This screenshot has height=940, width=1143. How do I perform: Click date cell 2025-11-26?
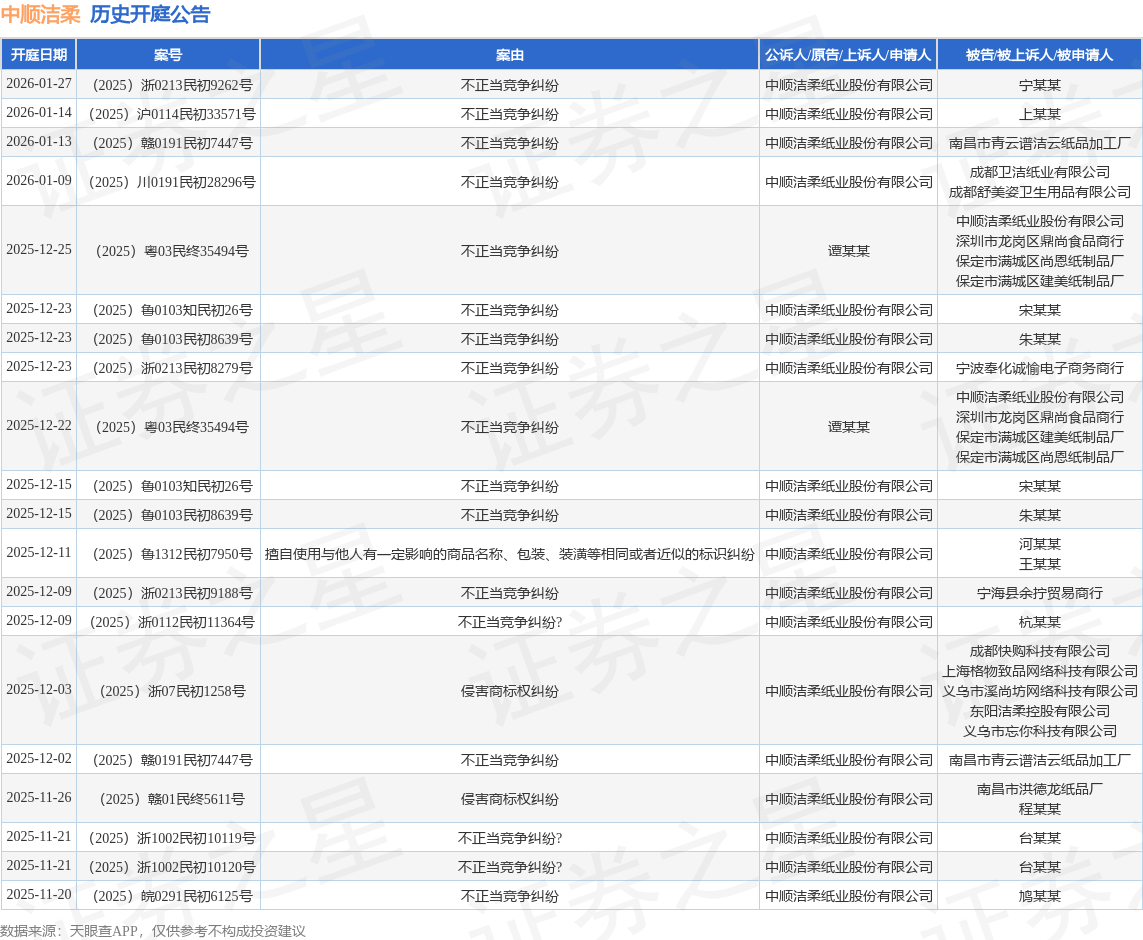pyautogui.click(x=39, y=798)
